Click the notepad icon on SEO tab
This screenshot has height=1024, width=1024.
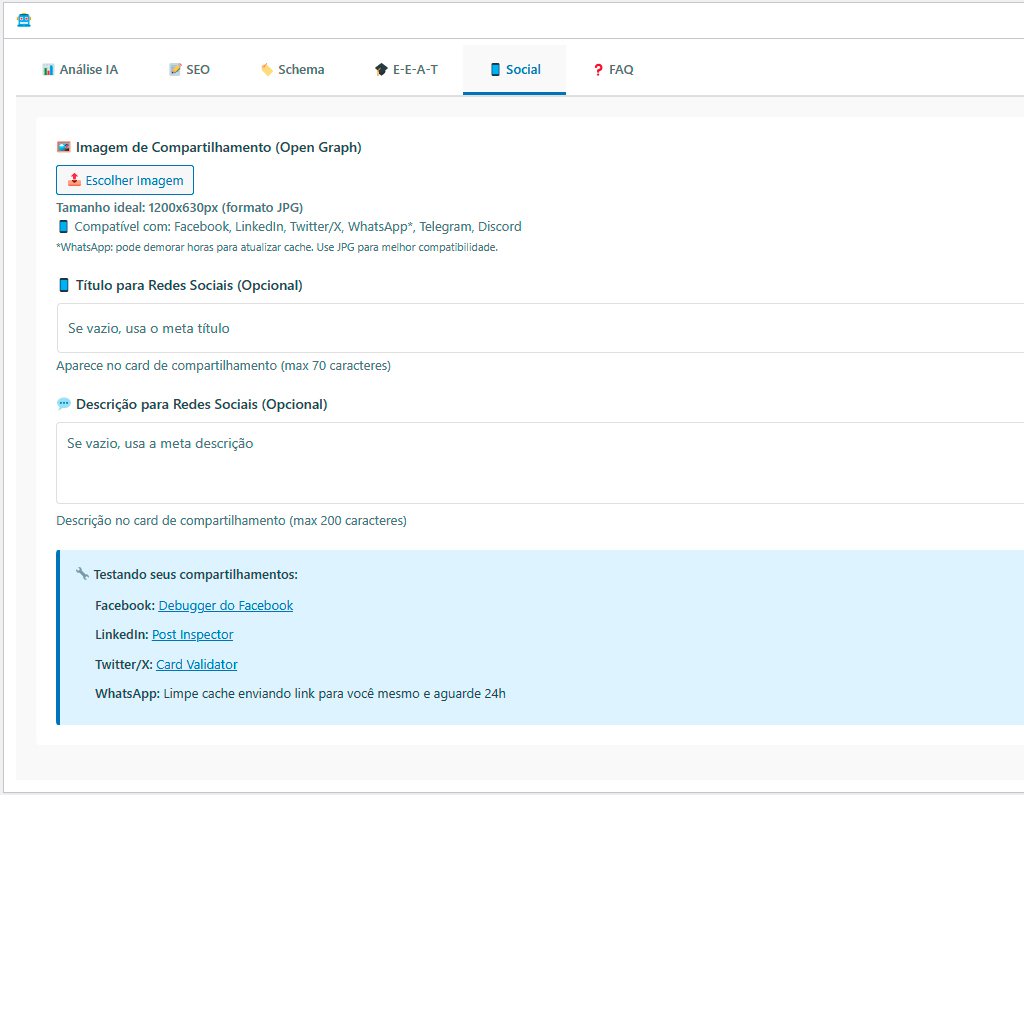pyautogui.click(x=175, y=70)
